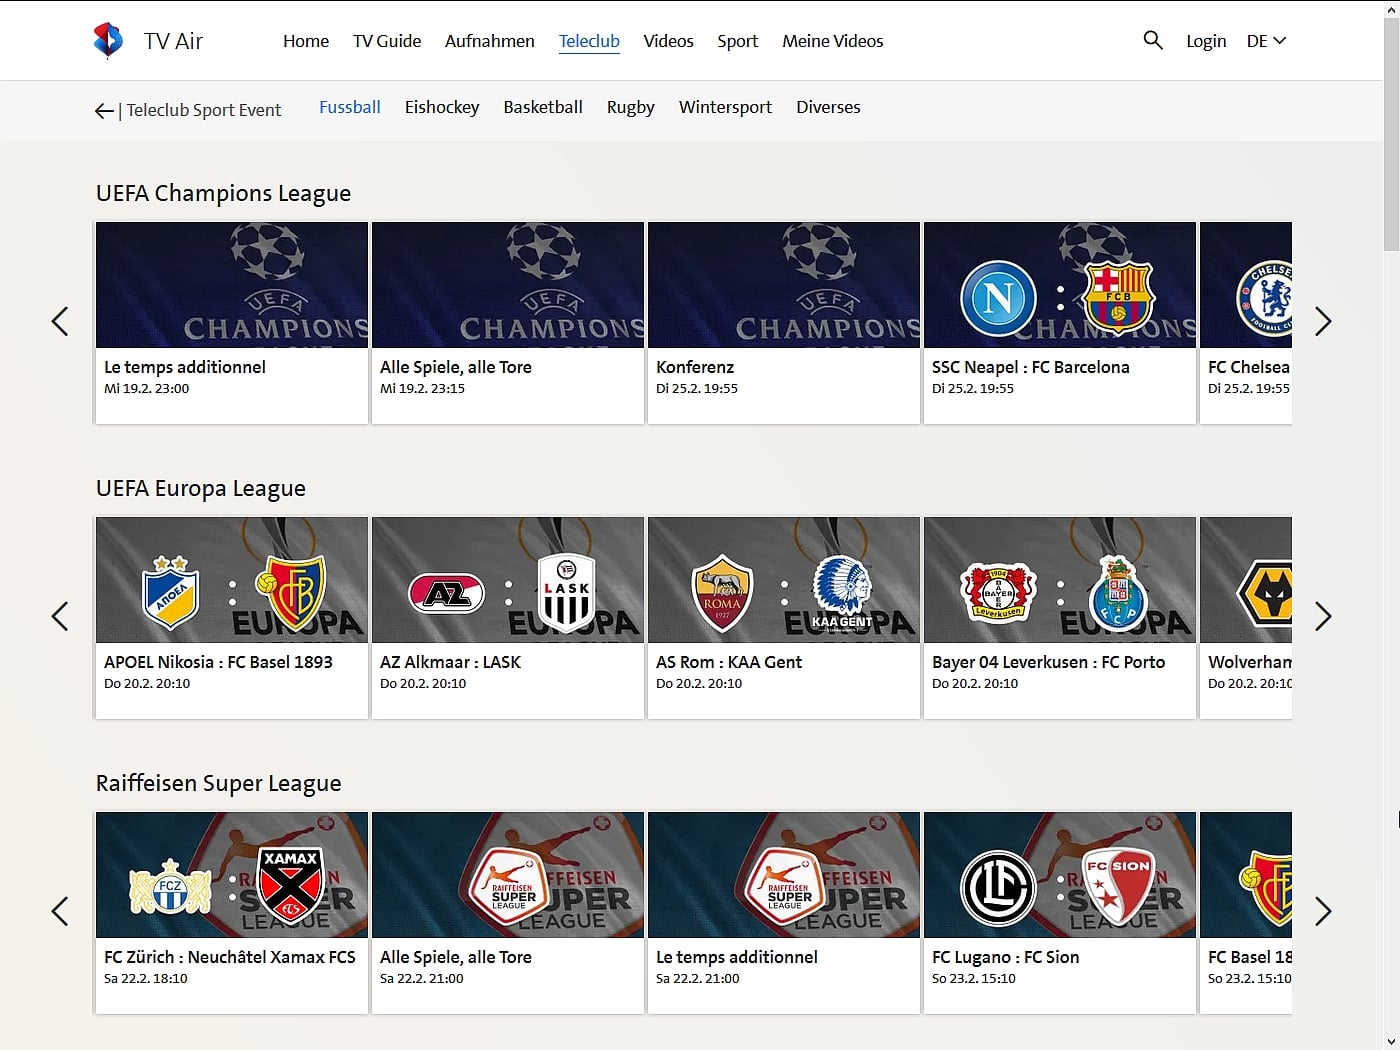Click the FC Basel crest on APOEL card
This screenshot has height=1050, width=1400.
(291, 592)
